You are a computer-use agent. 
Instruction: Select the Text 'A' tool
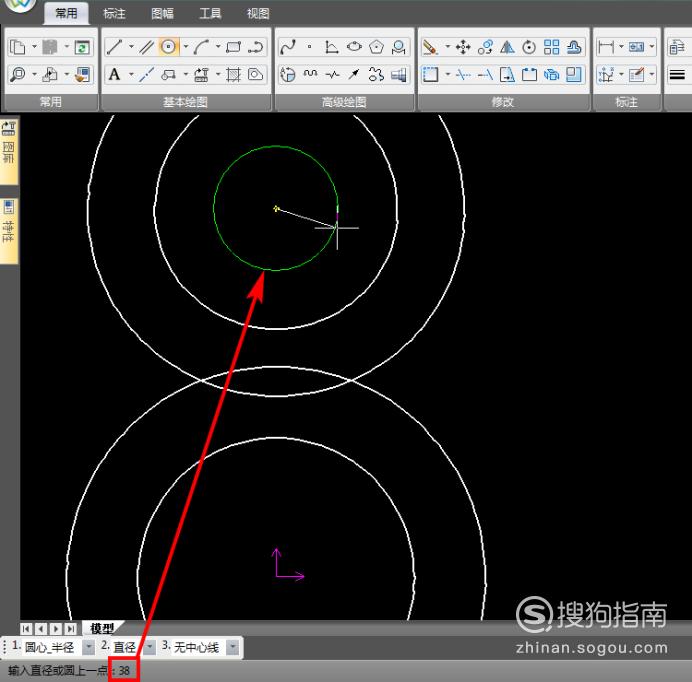tap(114, 74)
